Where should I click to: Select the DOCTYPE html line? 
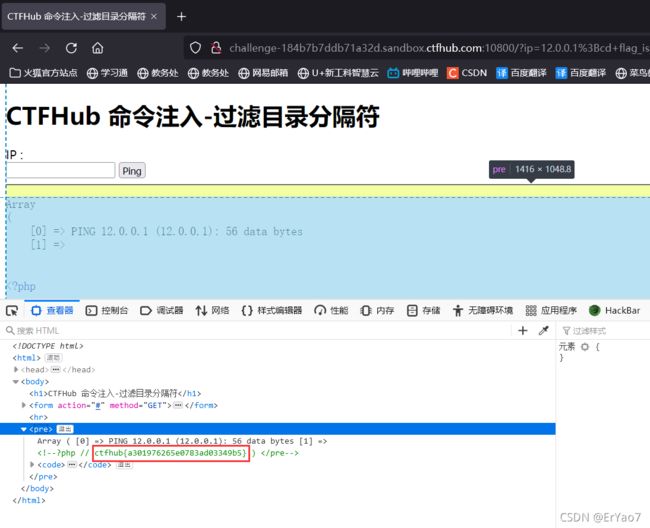pos(48,346)
